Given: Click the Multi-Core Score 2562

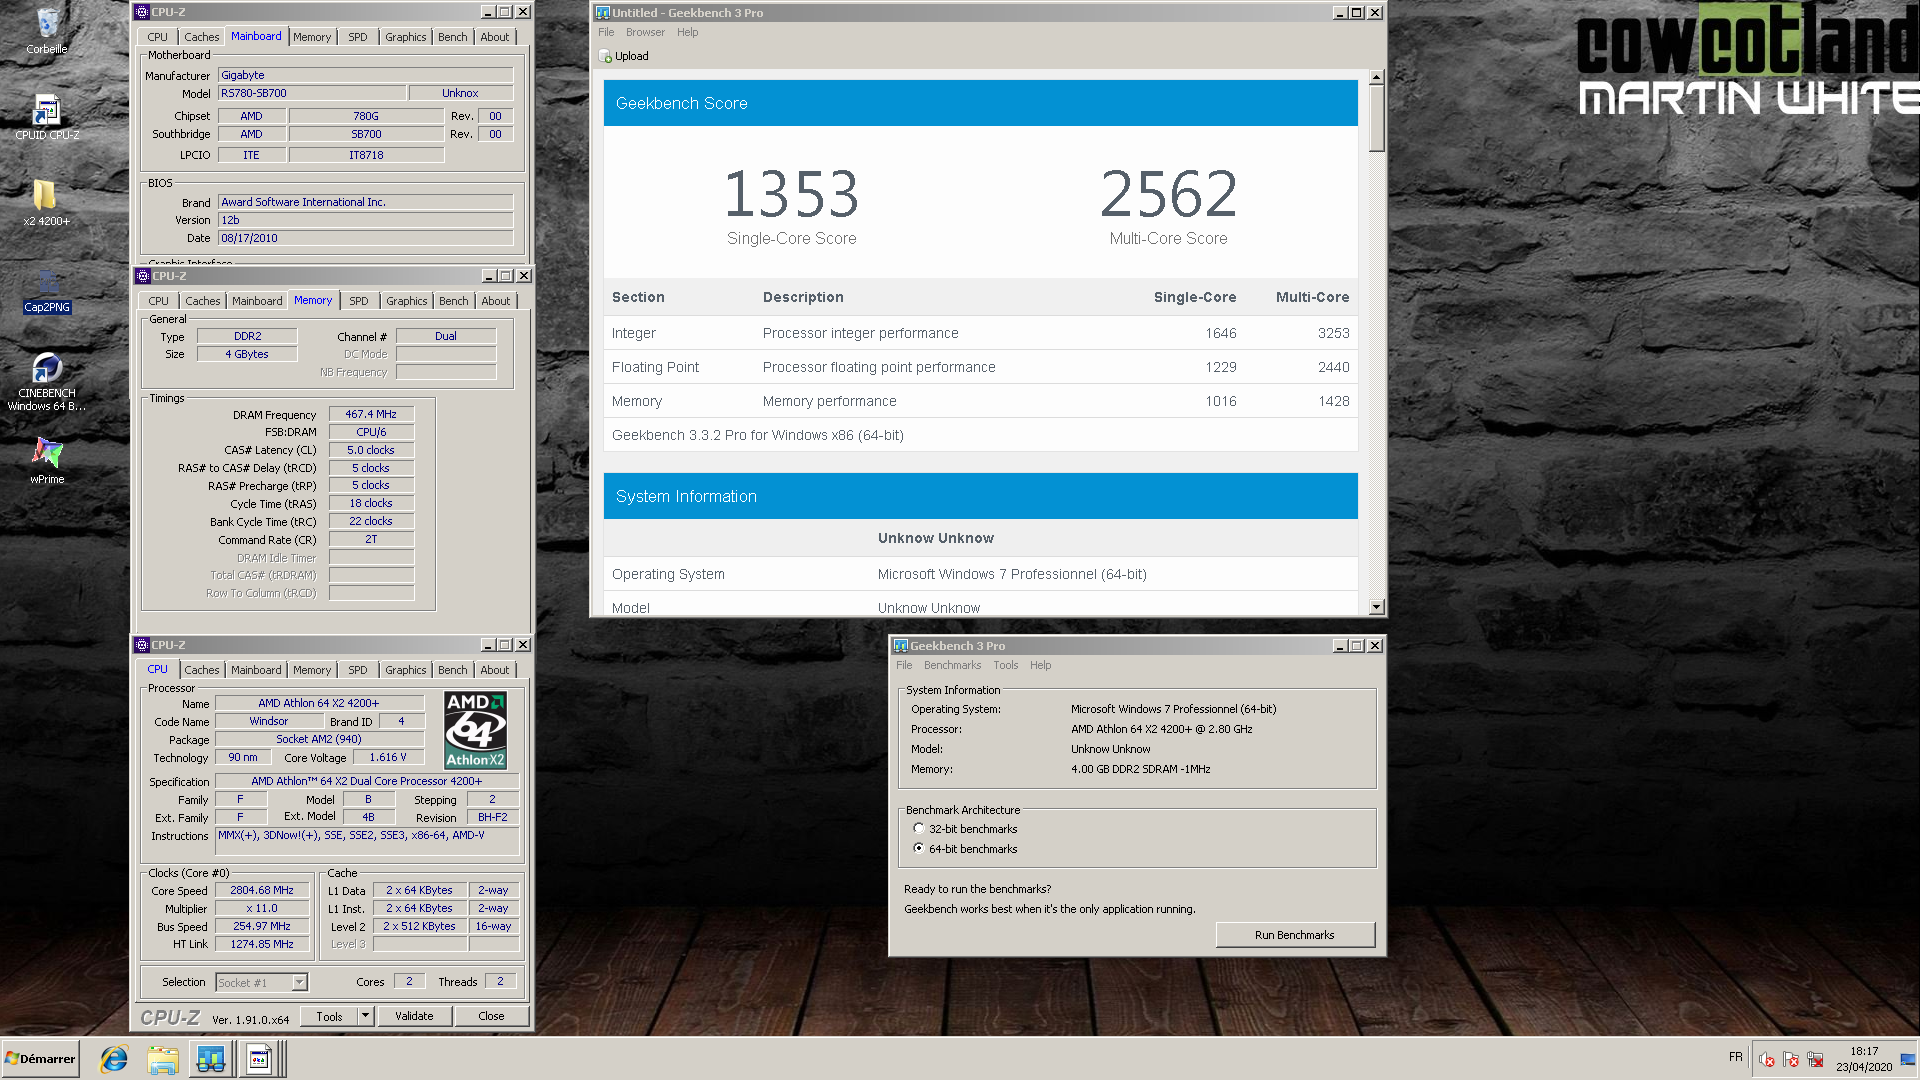Looking at the screenshot, I should point(1168,193).
